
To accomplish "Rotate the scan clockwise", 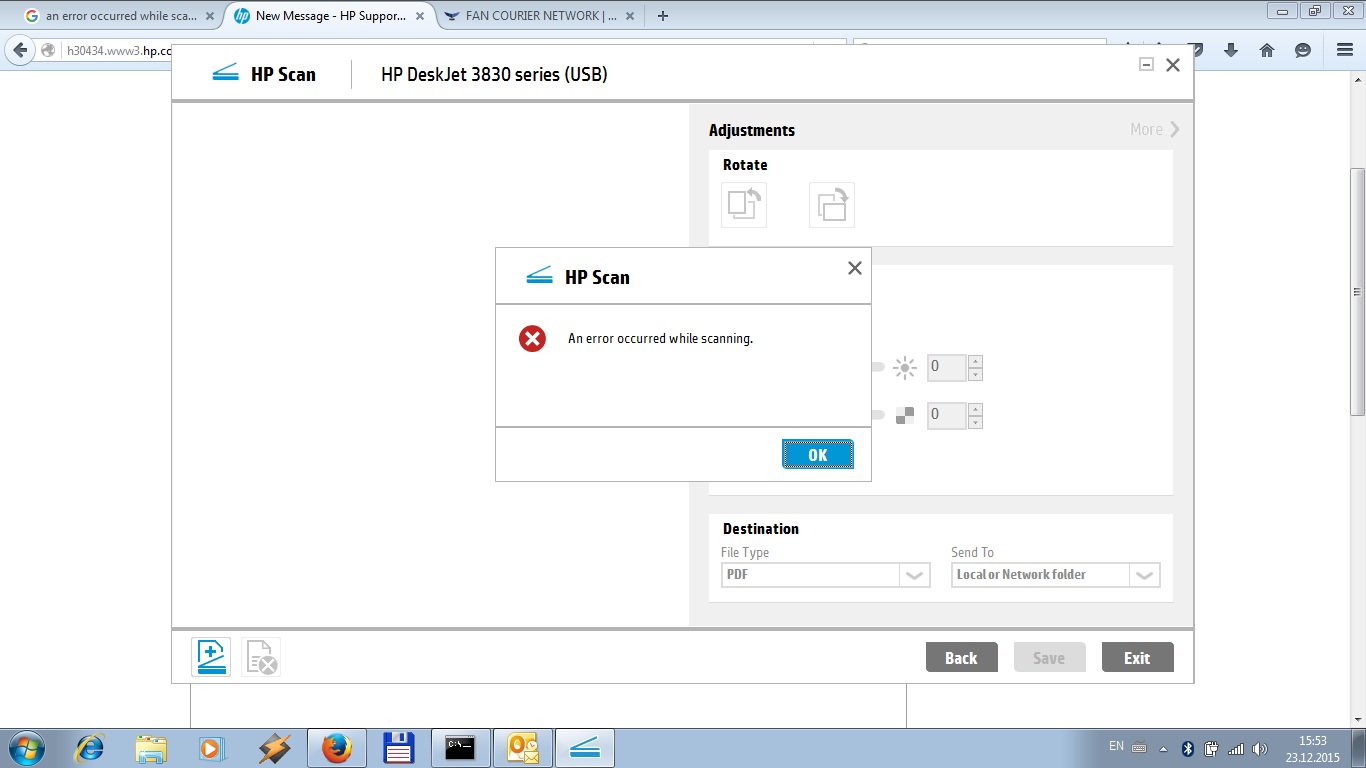I will pos(832,205).
